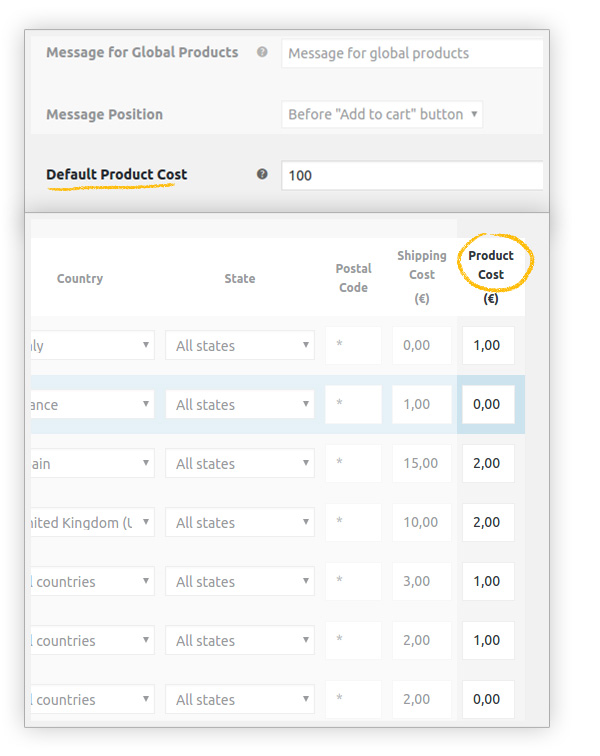The height and width of the screenshot is (756, 600).
Task: Open the France country dropdown
Action: pyautogui.click(x=92, y=405)
